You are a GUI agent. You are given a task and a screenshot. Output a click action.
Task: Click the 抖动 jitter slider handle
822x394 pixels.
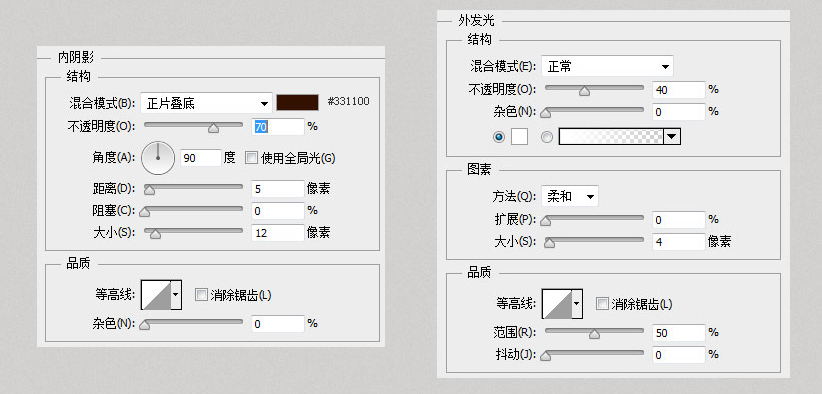pyautogui.click(x=546, y=356)
